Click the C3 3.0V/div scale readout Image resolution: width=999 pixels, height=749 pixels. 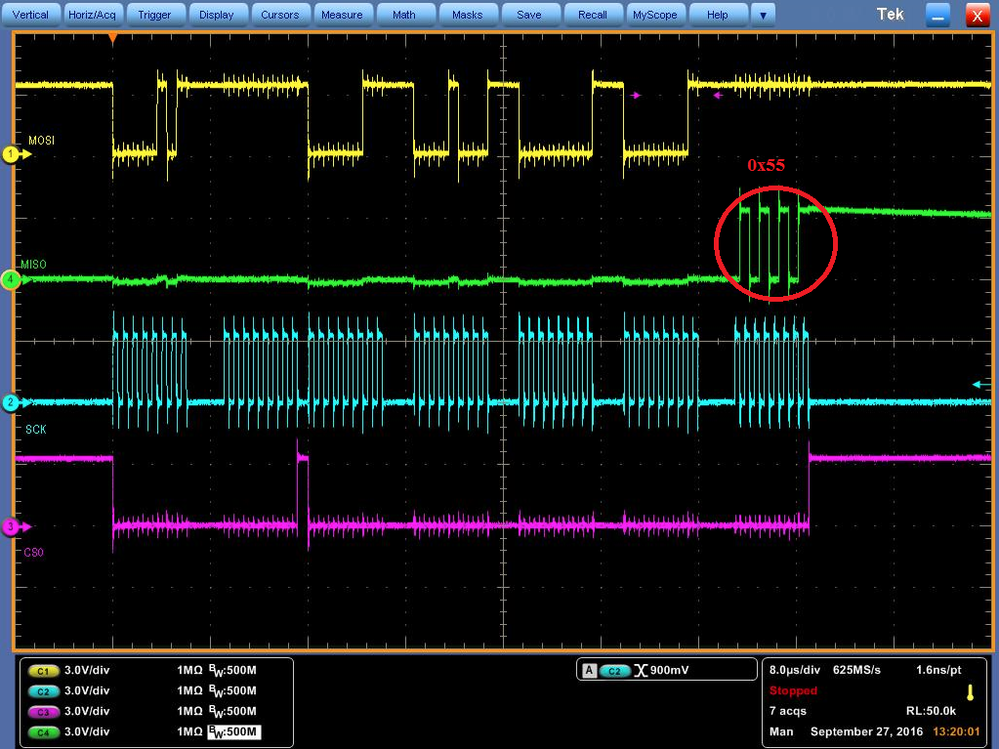pyautogui.click(x=87, y=711)
